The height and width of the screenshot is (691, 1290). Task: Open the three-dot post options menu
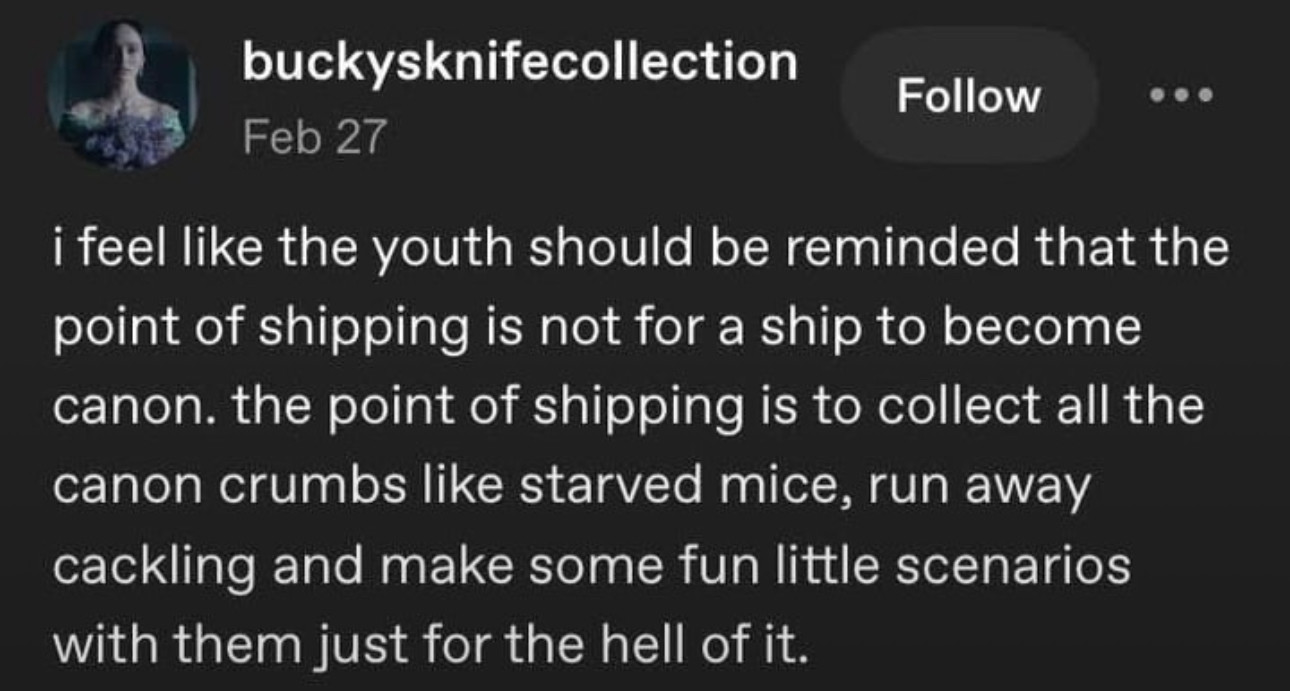point(1180,96)
